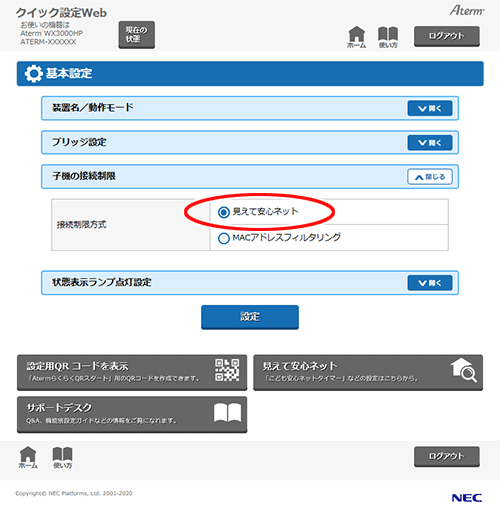Click the 基本設定 gear icon
The image size is (500, 520).
click(33, 74)
